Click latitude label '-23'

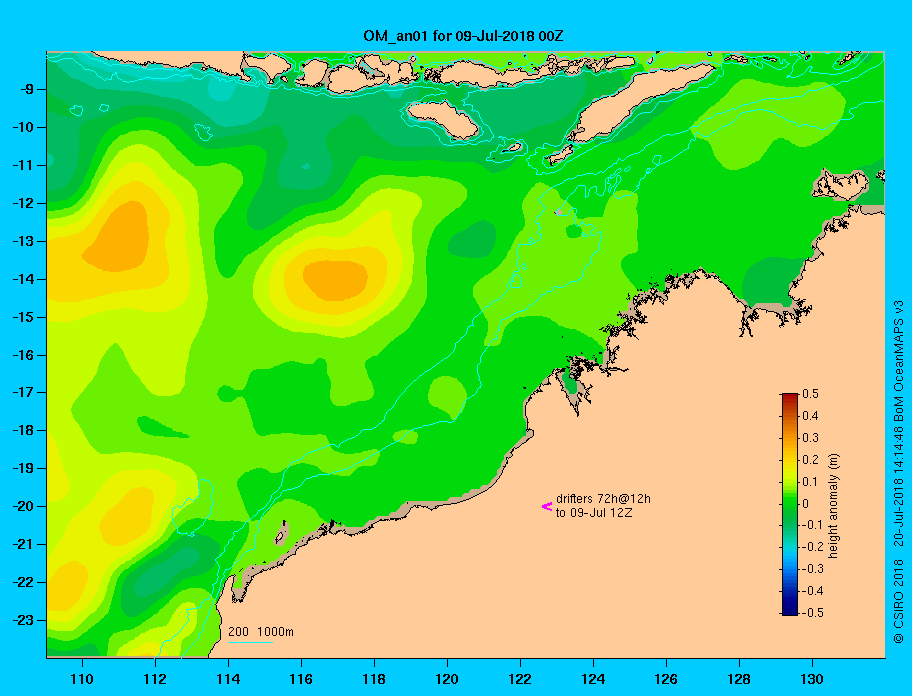click(23, 620)
